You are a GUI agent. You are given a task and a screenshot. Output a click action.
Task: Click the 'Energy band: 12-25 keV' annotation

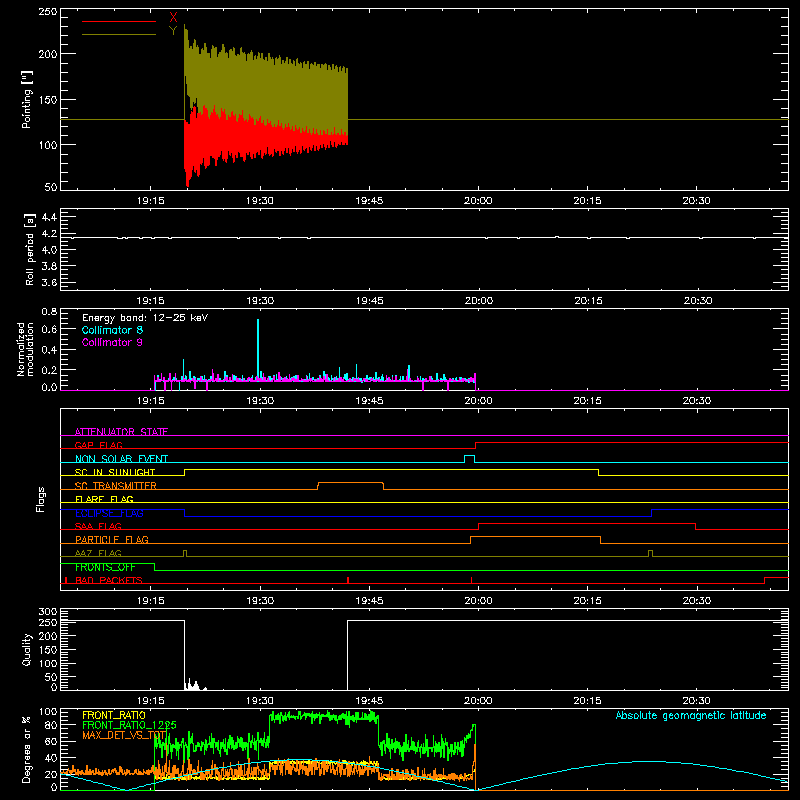click(x=145, y=318)
